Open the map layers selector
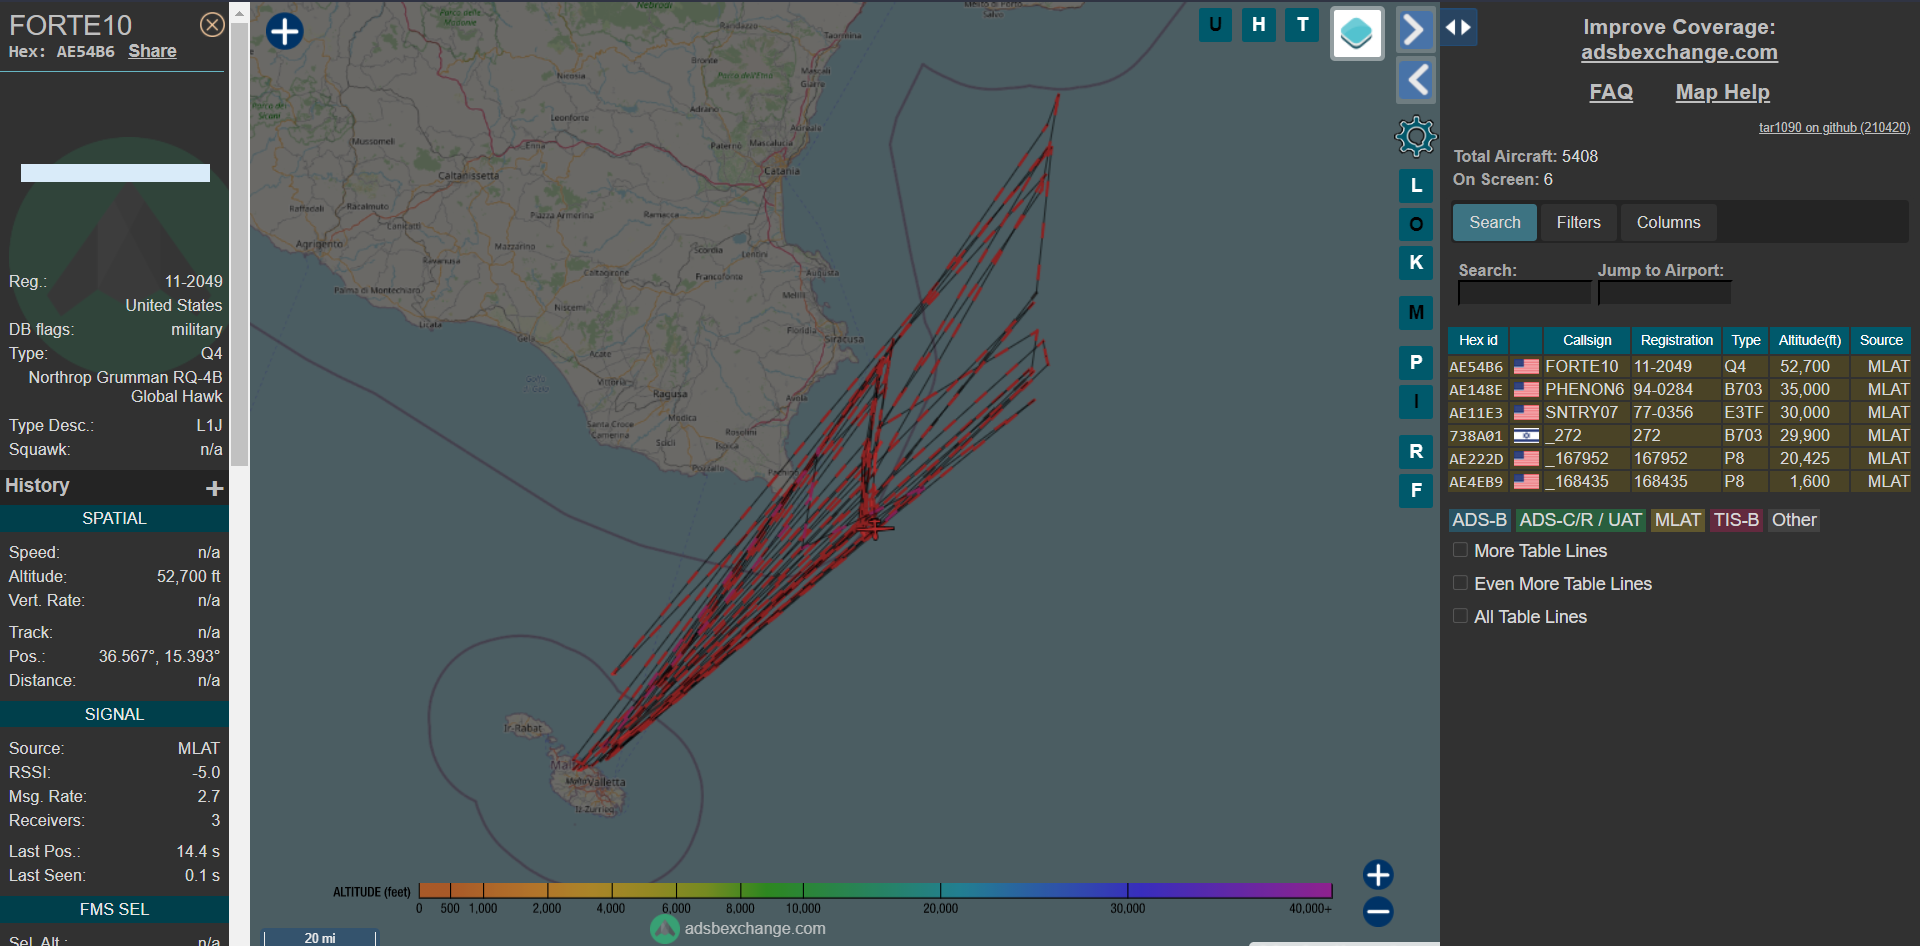The width and height of the screenshot is (1920, 946). click(1357, 33)
